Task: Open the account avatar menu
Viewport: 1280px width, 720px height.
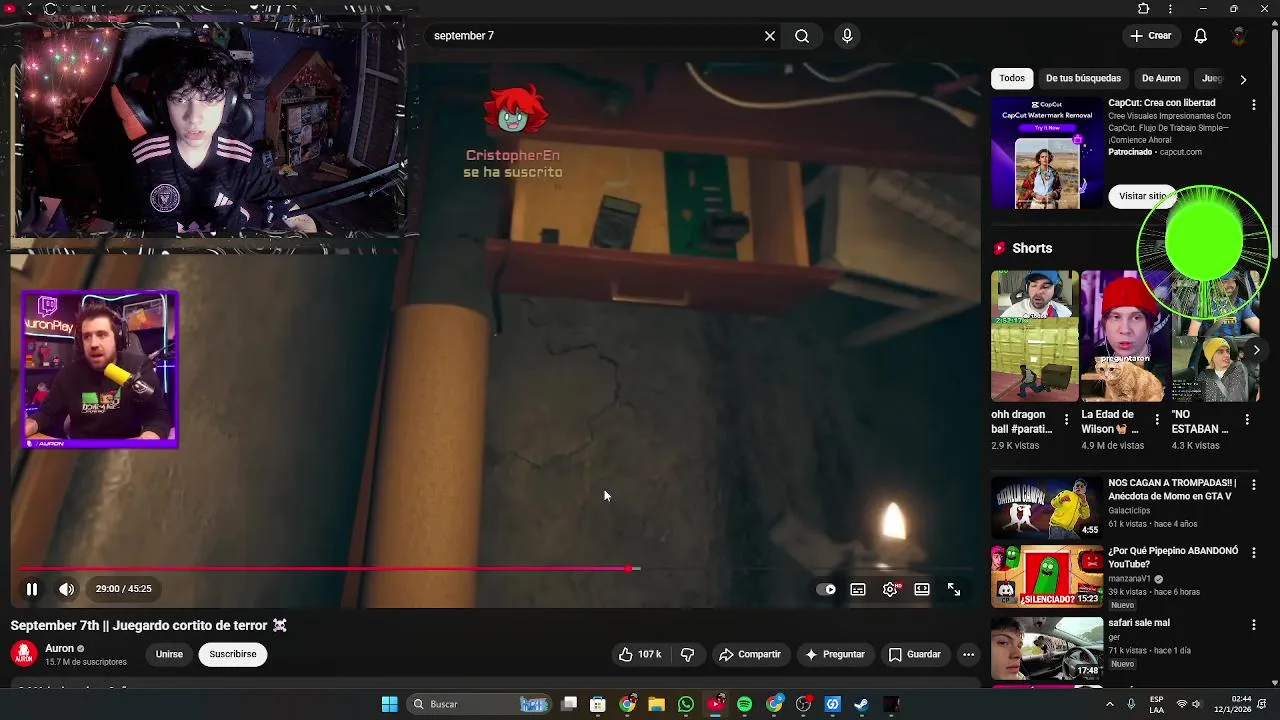Action: 1239,36
